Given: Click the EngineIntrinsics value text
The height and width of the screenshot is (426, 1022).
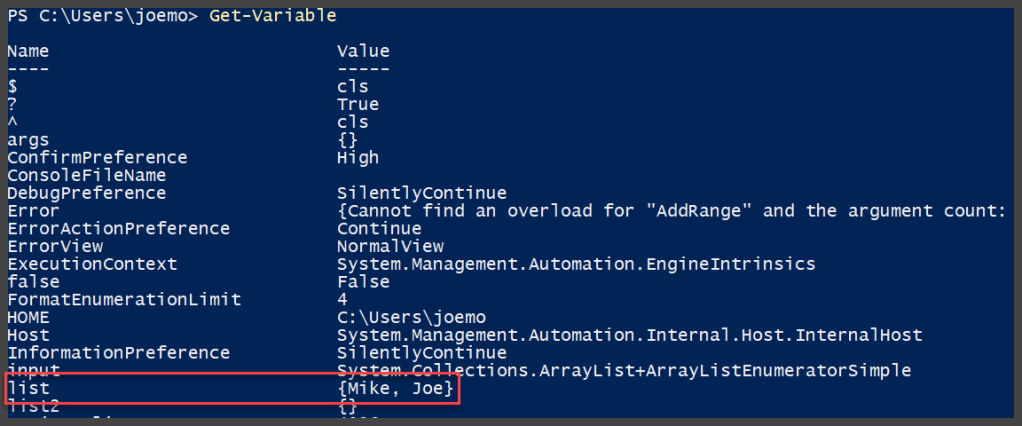Looking at the screenshot, I should tap(575, 264).
